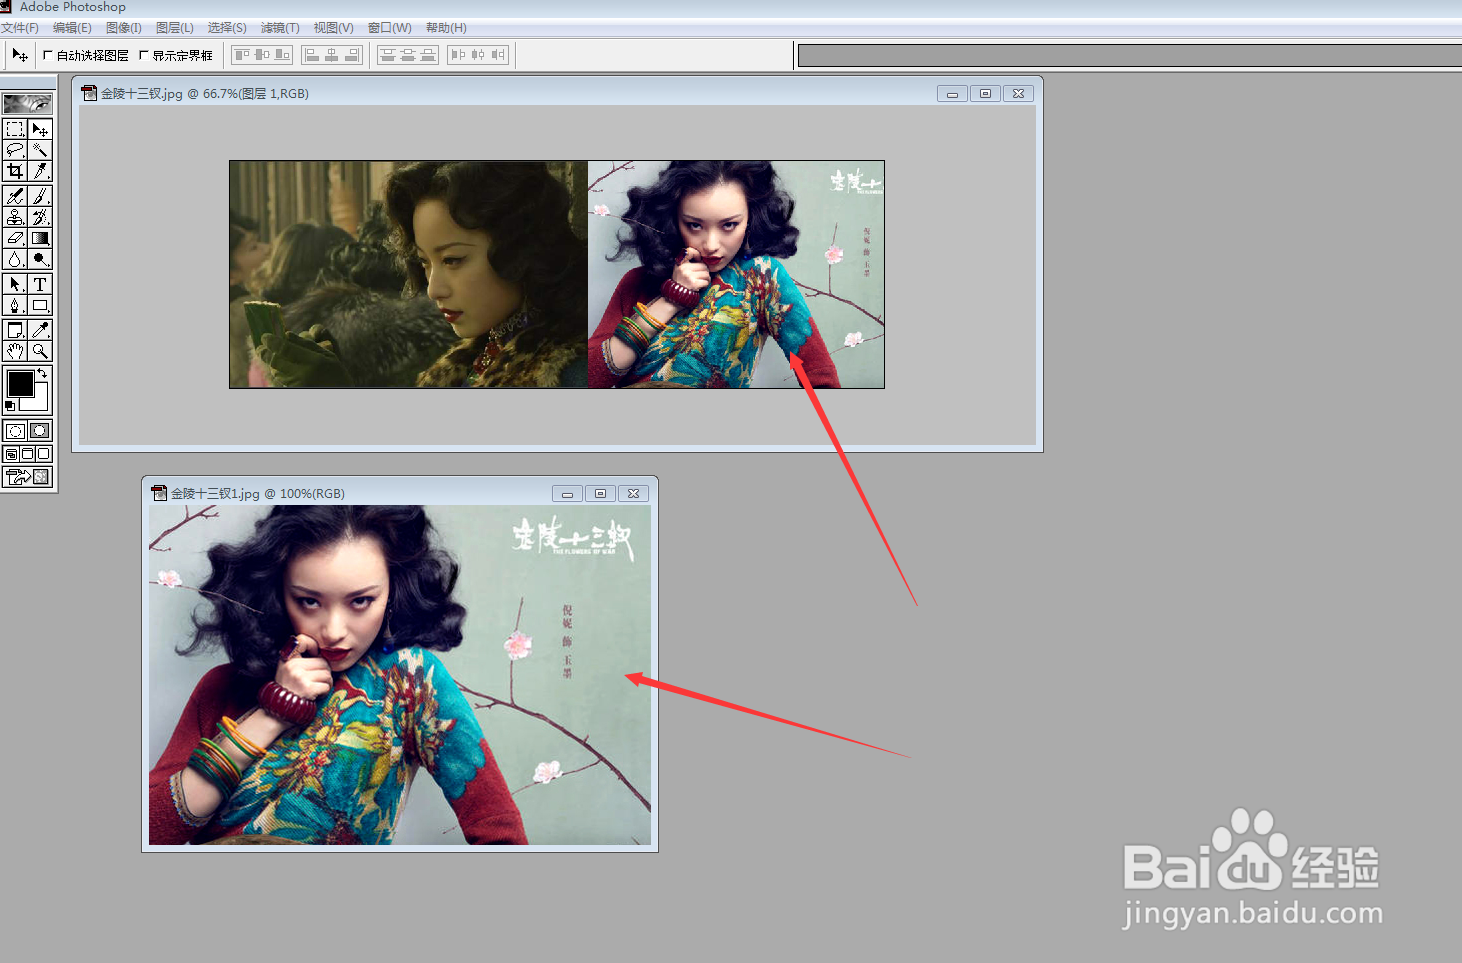
Task: Select the Slice tool
Action: click(40, 171)
